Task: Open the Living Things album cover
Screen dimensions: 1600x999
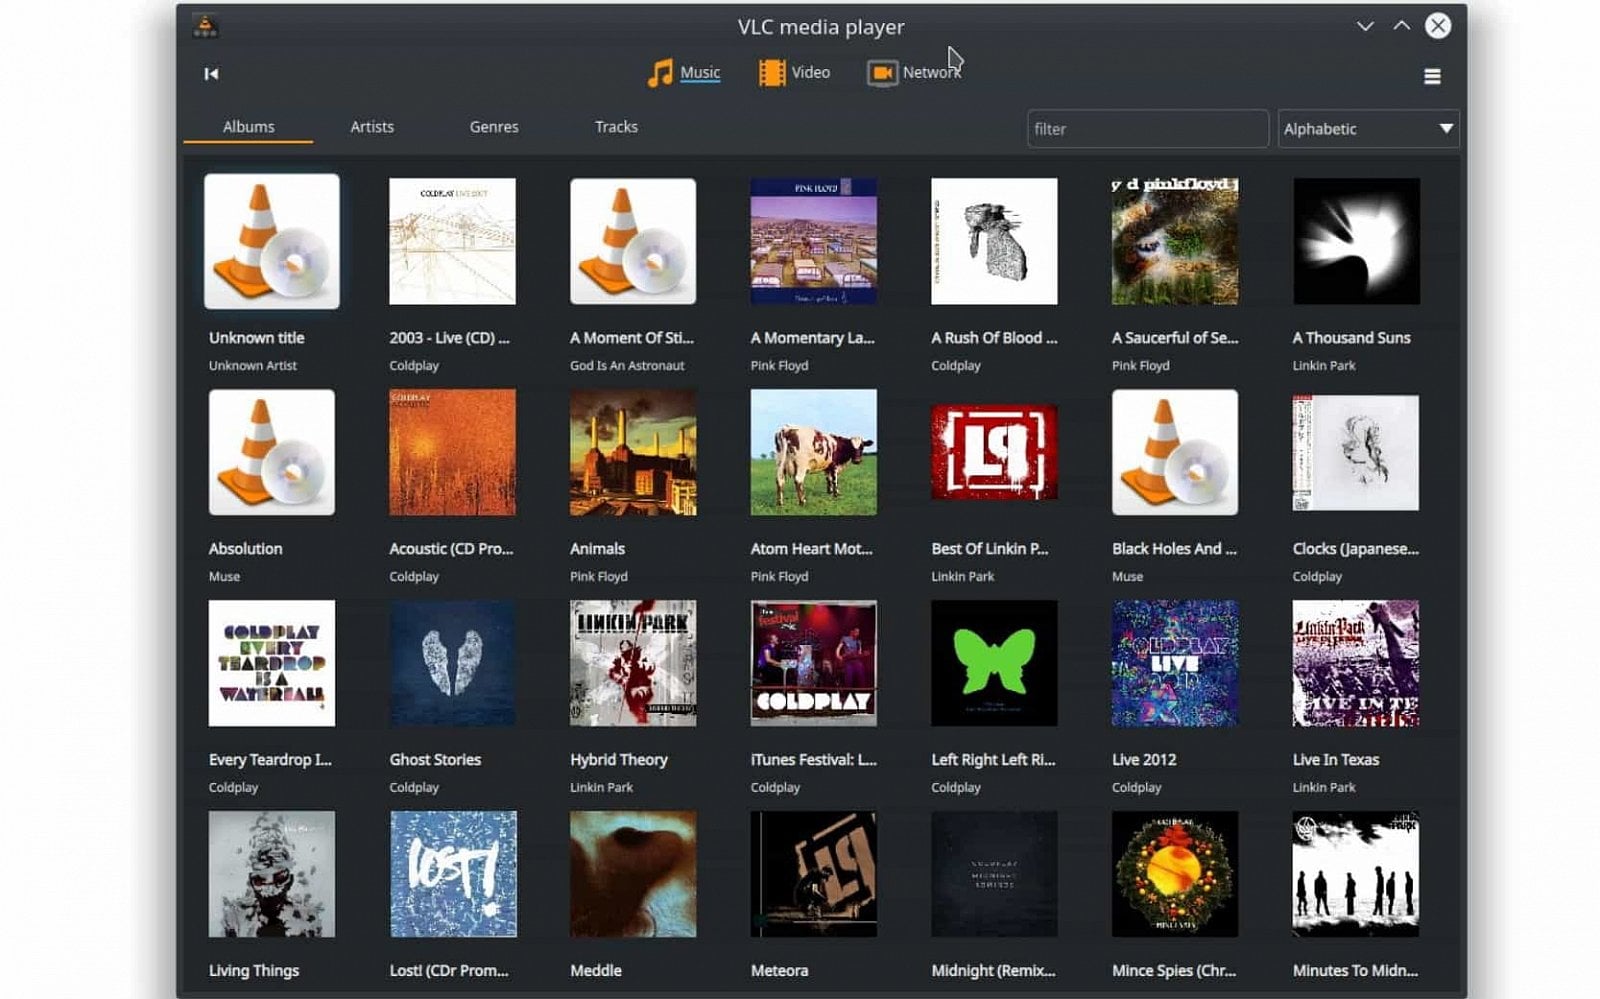Action: (x=272, y=874)
